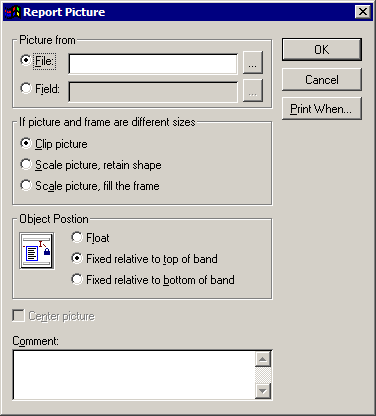Viewport: 376px width, 416px height.
Task: Open the Print When... dialog
Action: (322, 109)
